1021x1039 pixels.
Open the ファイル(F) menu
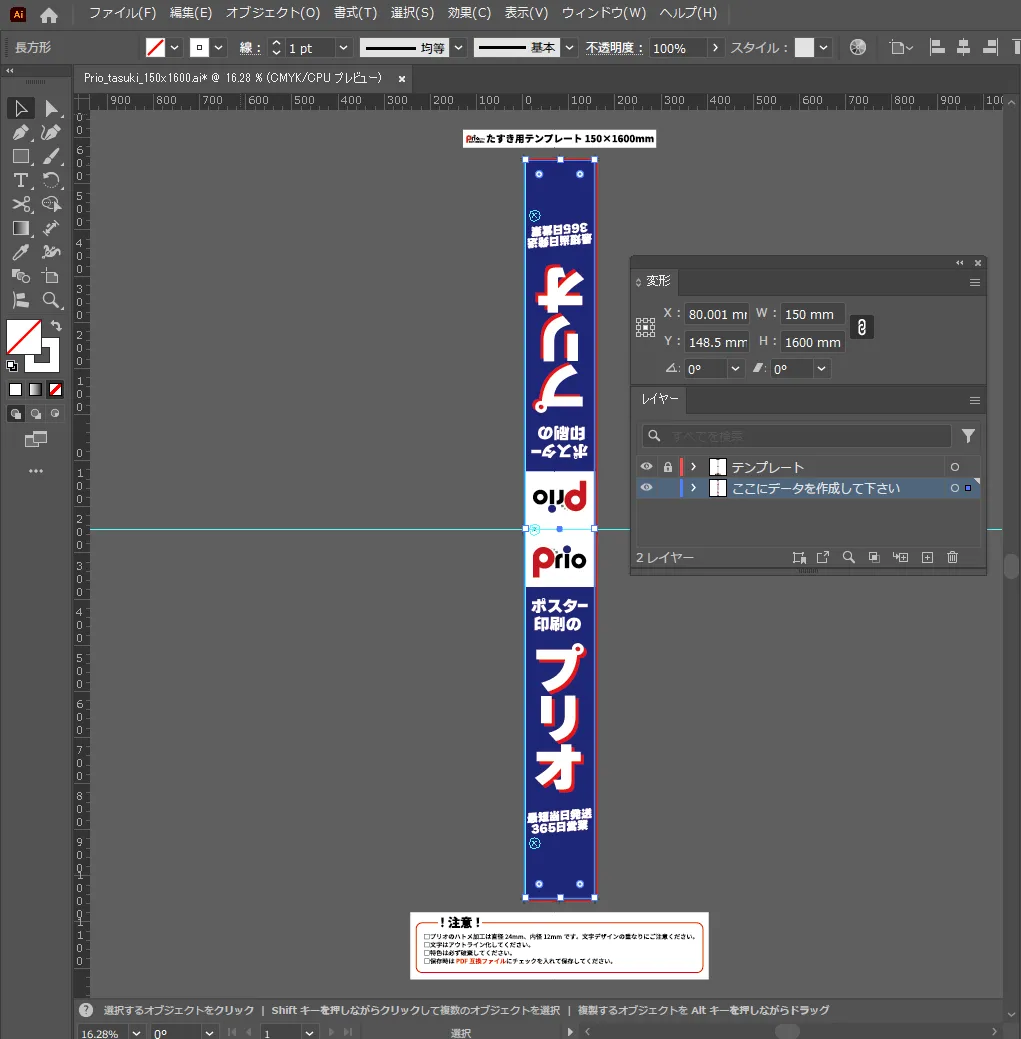pyautogui.click(x=123, y=13)
